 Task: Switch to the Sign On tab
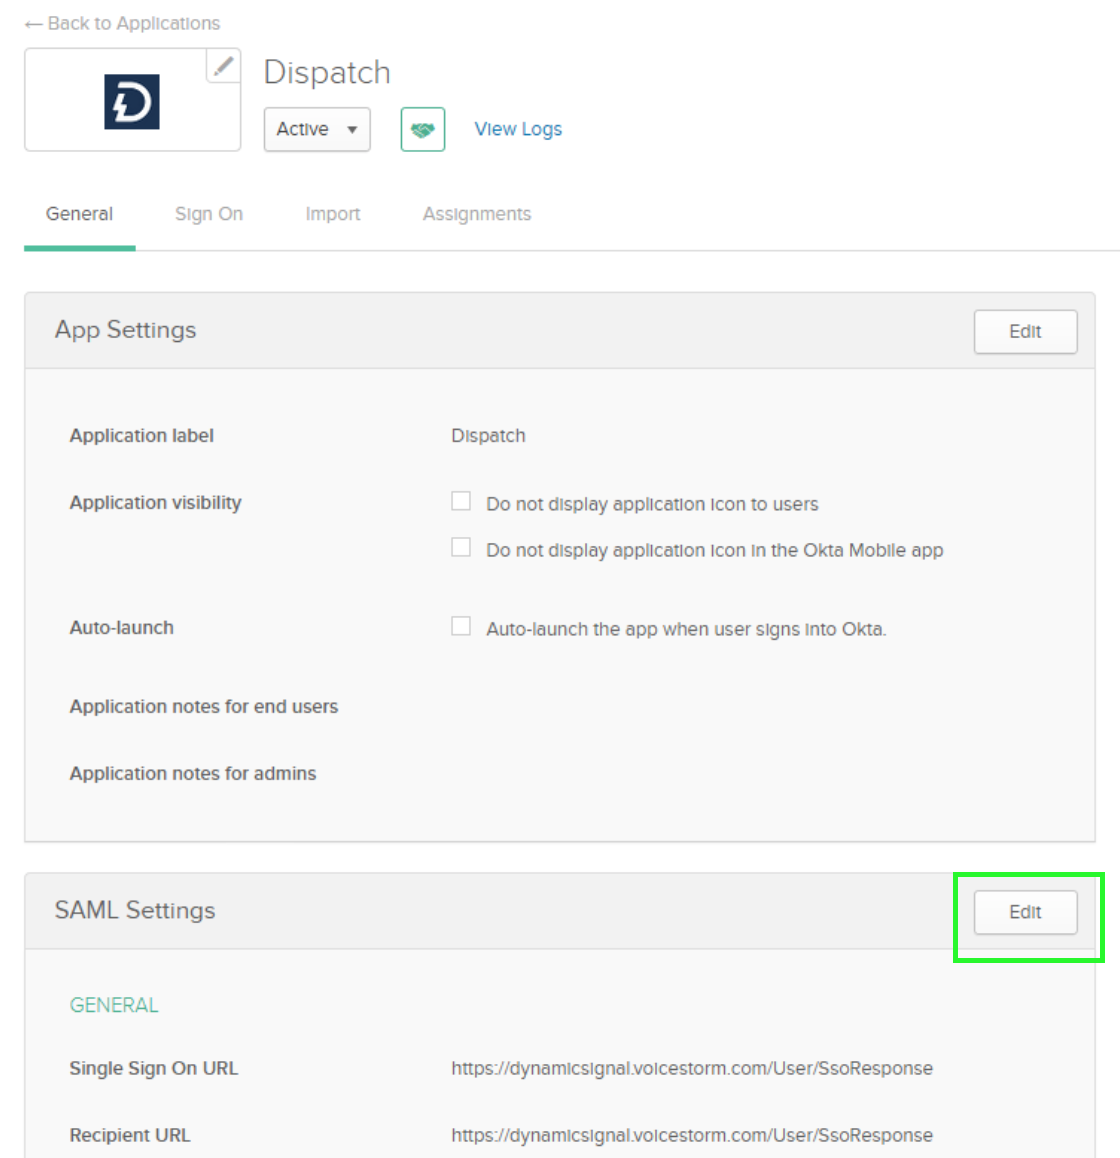pyautogui.click(x=209, y=214)
